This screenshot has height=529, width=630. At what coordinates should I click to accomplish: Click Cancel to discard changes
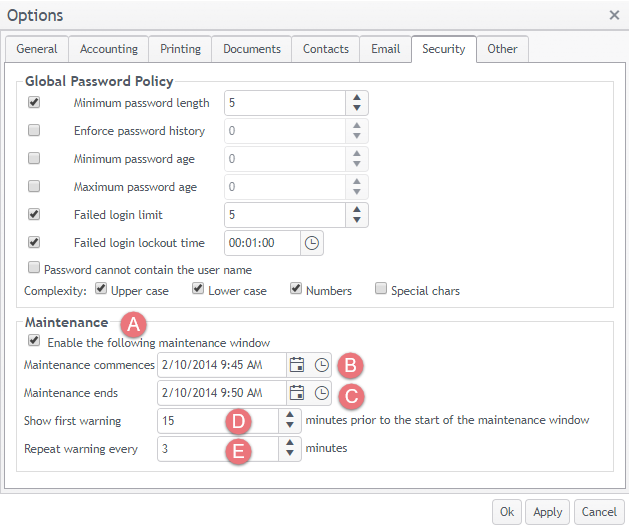[600, 511]
